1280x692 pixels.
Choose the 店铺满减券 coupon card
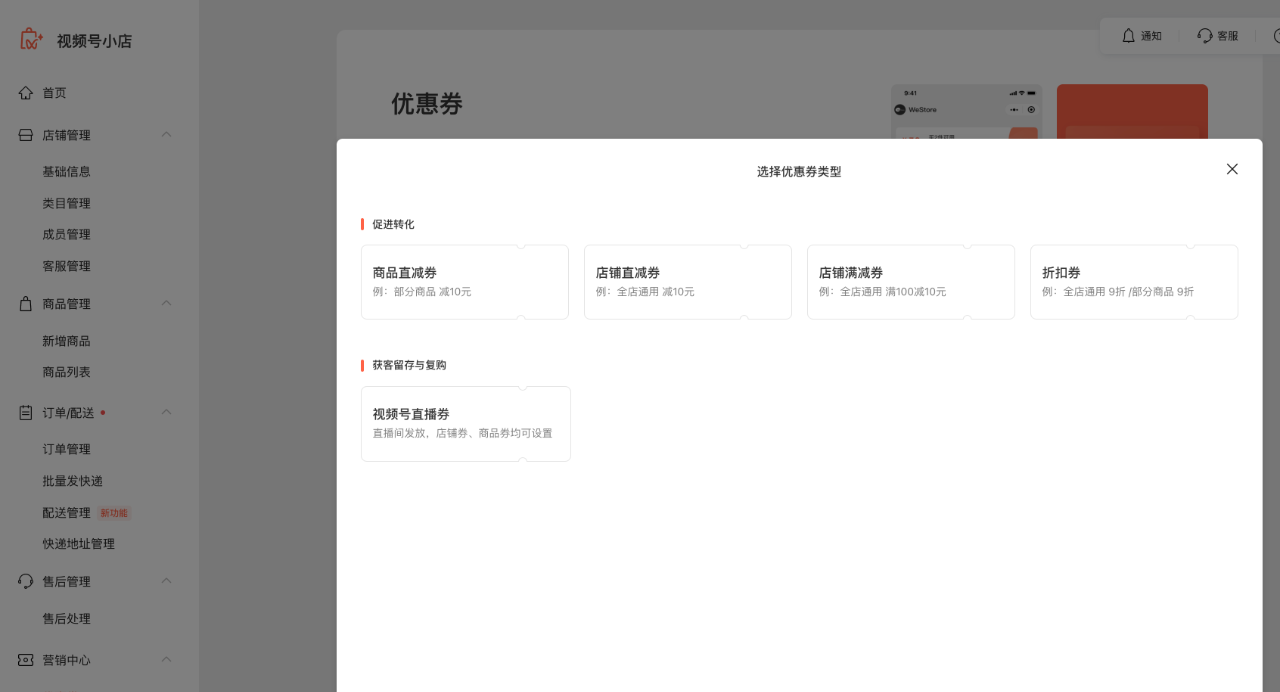[911, 282]
